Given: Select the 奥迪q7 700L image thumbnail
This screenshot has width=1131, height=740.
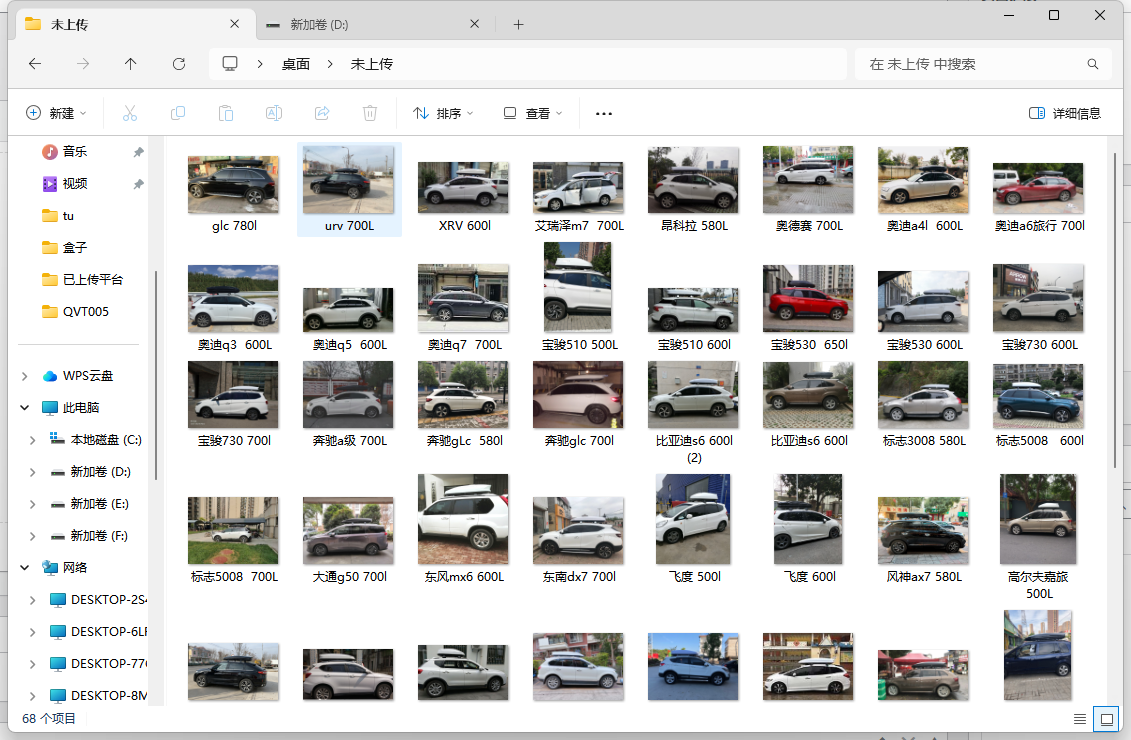Looking at the screenshot, I should (x=463, y=298).
